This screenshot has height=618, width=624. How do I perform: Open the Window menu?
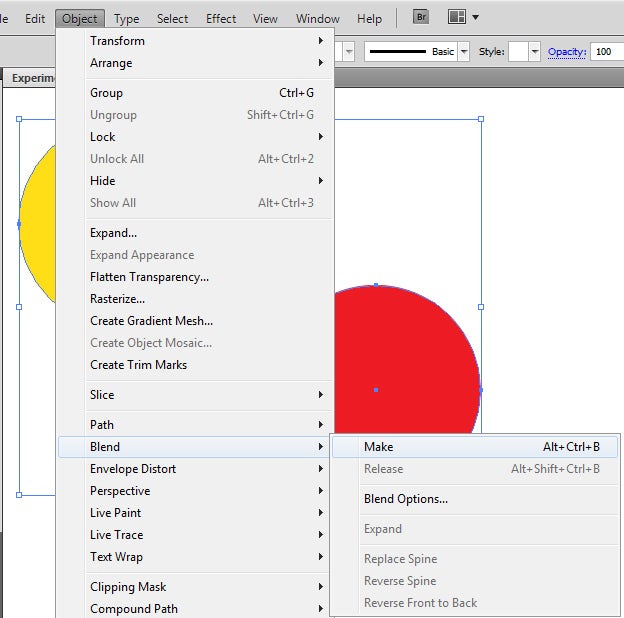click(x=318, y=19)
